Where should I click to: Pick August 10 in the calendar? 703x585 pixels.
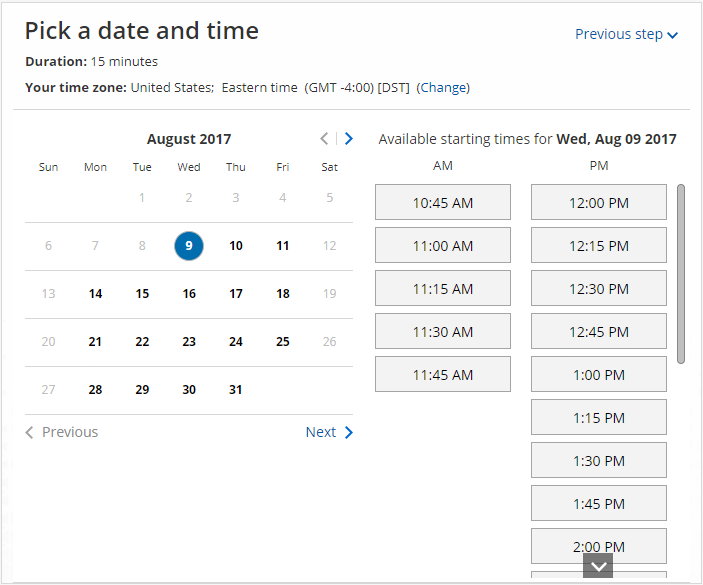point(236,245)
